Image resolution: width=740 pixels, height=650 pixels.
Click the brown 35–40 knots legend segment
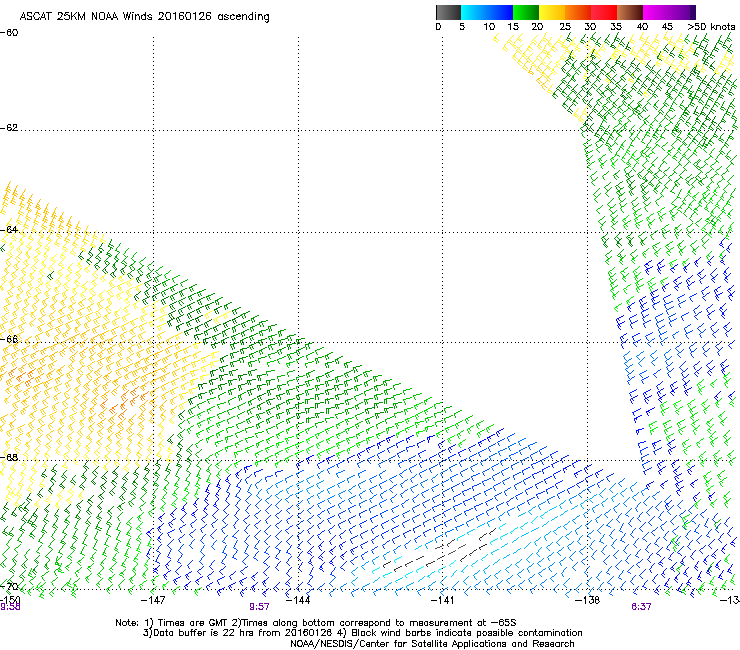point(630,12)
